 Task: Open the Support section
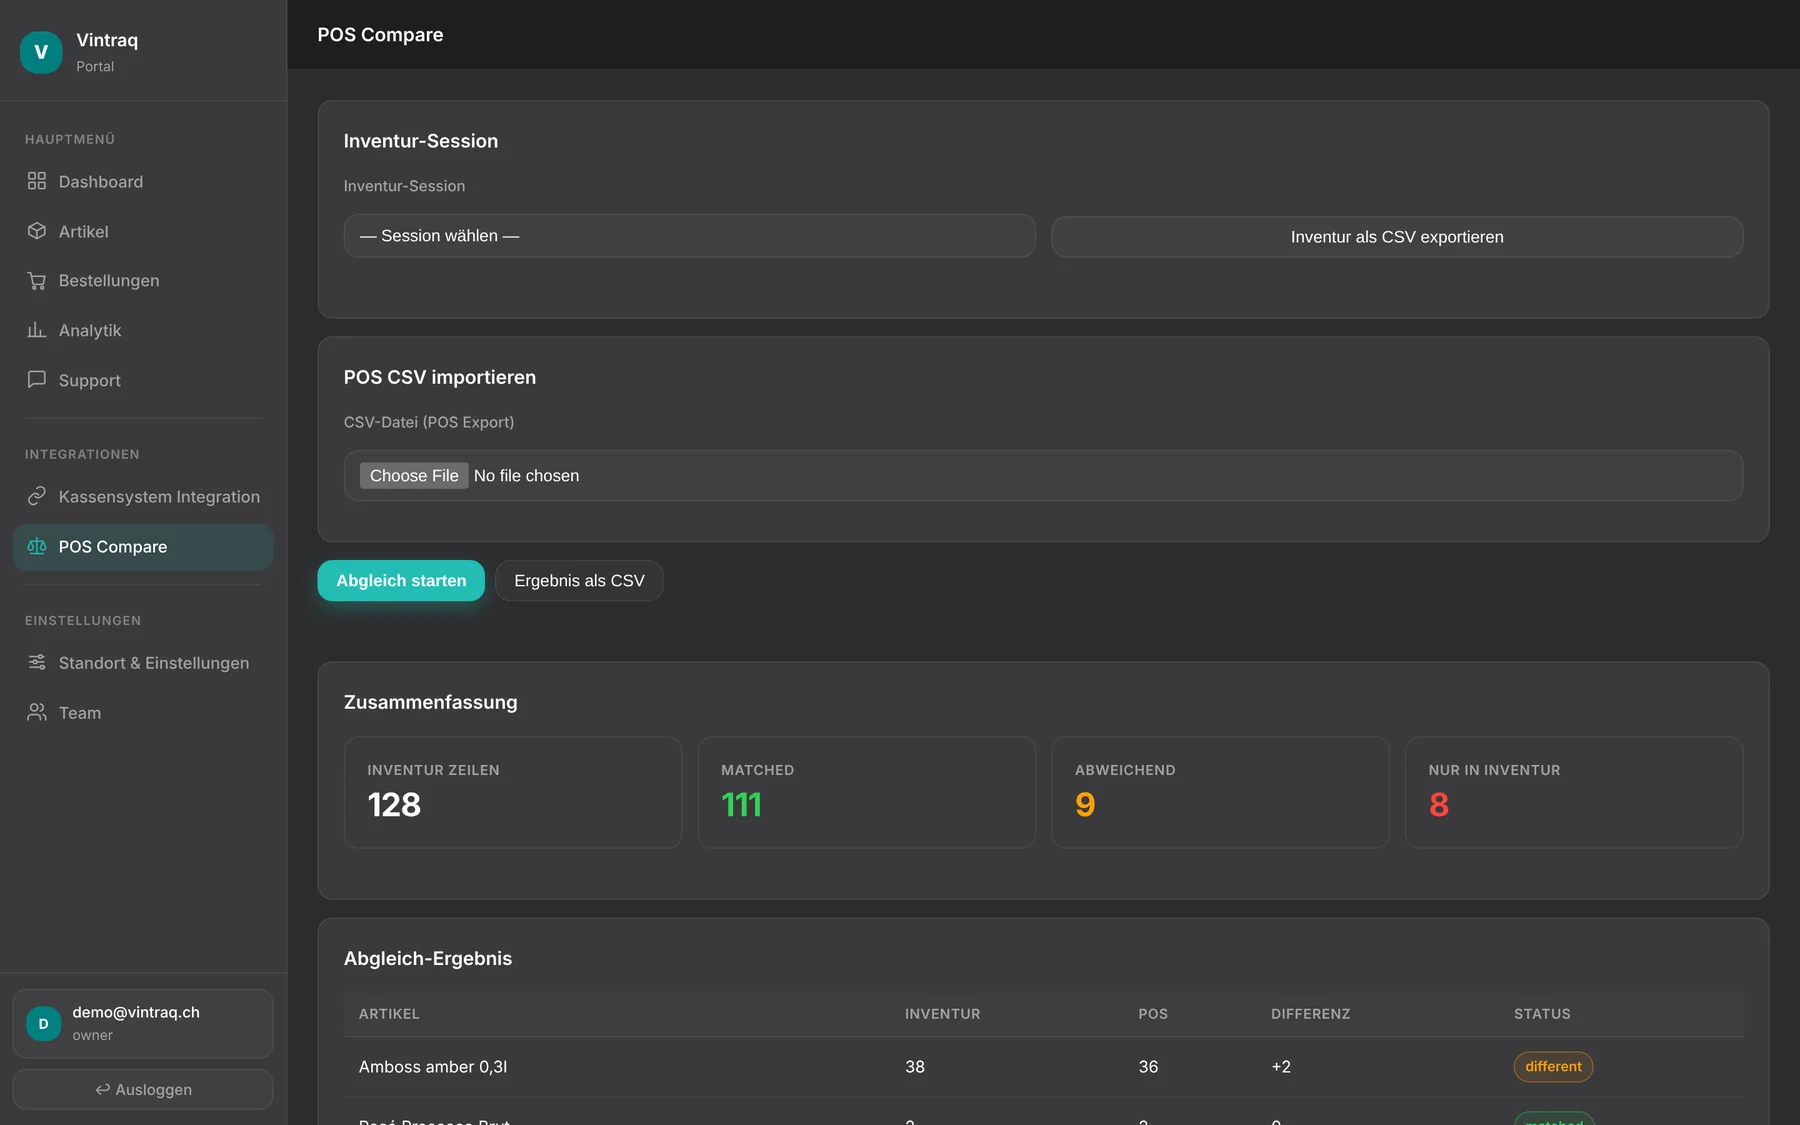pyautogui.click(x=143, y=381)
